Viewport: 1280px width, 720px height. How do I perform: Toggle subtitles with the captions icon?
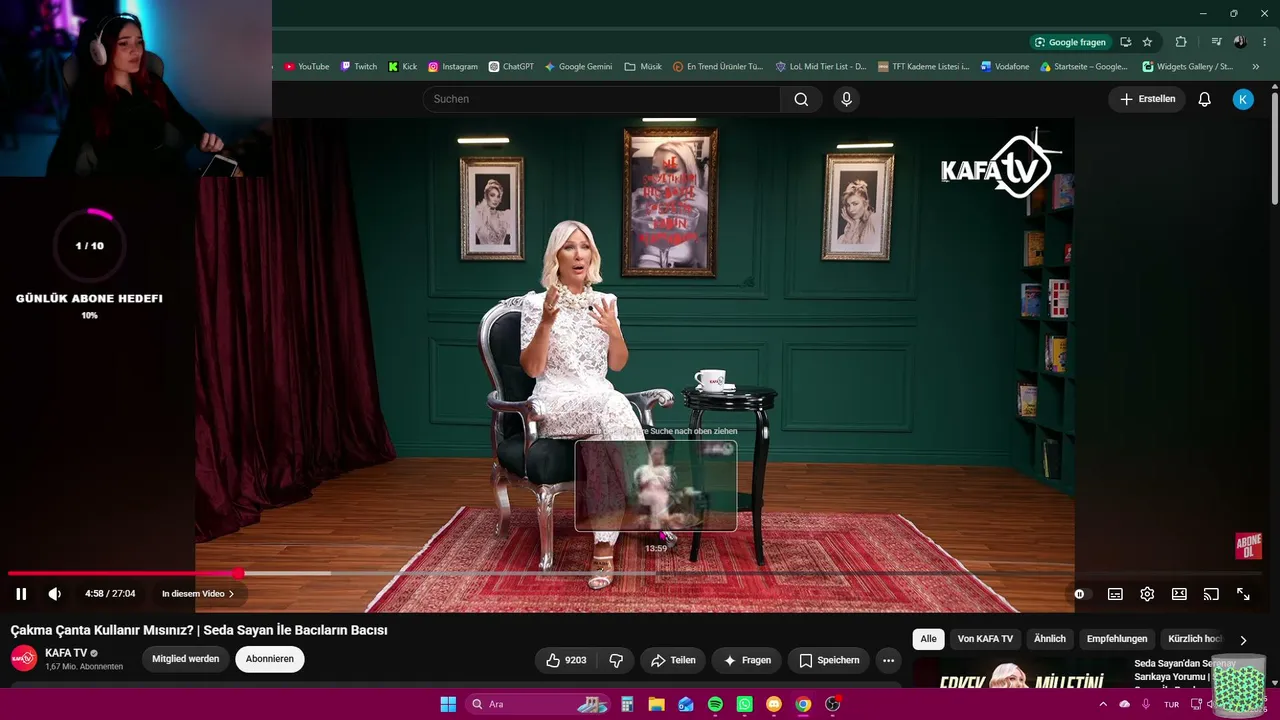point(1115,594)
